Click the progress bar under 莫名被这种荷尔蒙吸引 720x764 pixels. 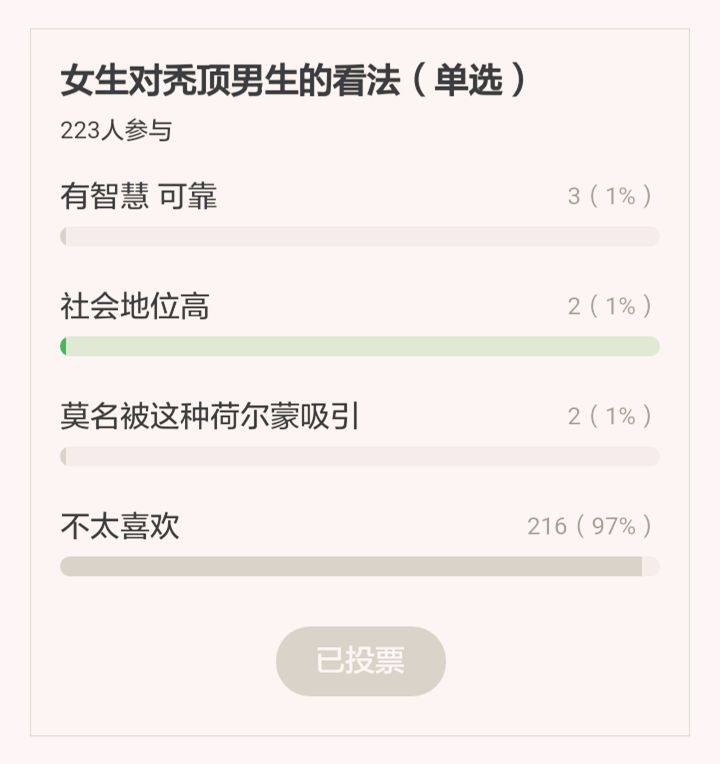(x=360, y=457)
